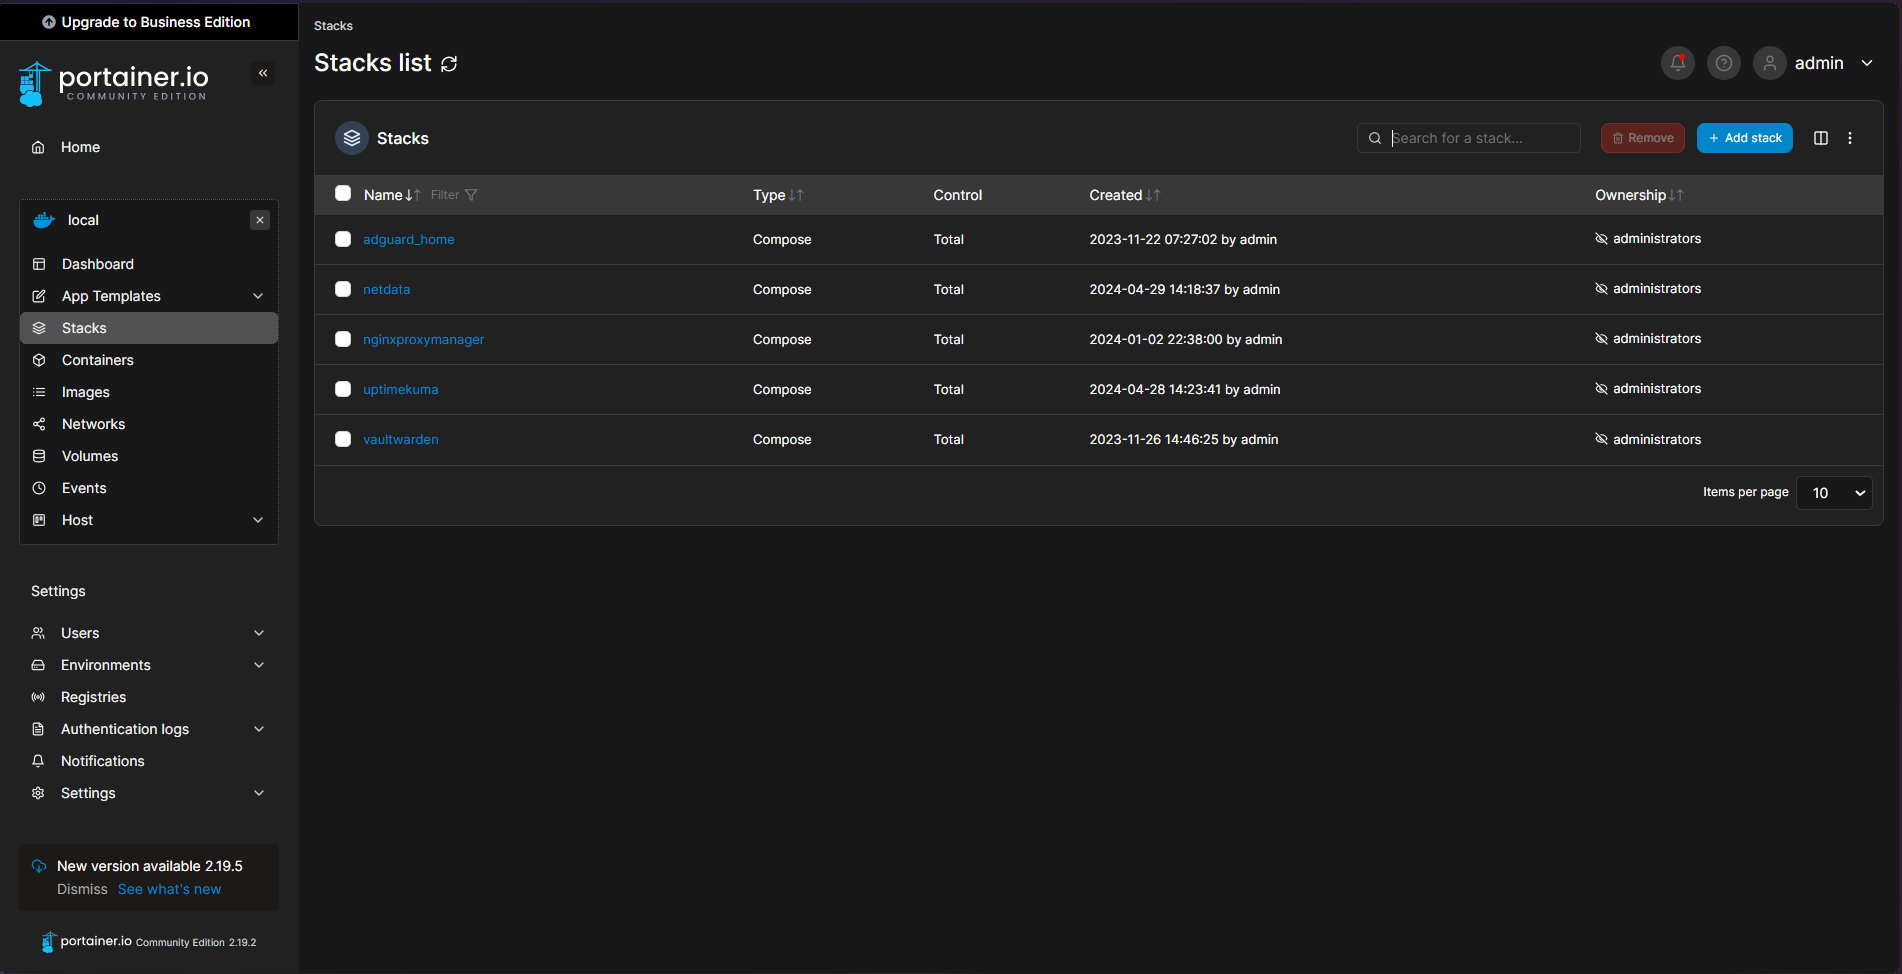Open the notification bell
Screen dimensions: 1902x974
point(1677,63)
